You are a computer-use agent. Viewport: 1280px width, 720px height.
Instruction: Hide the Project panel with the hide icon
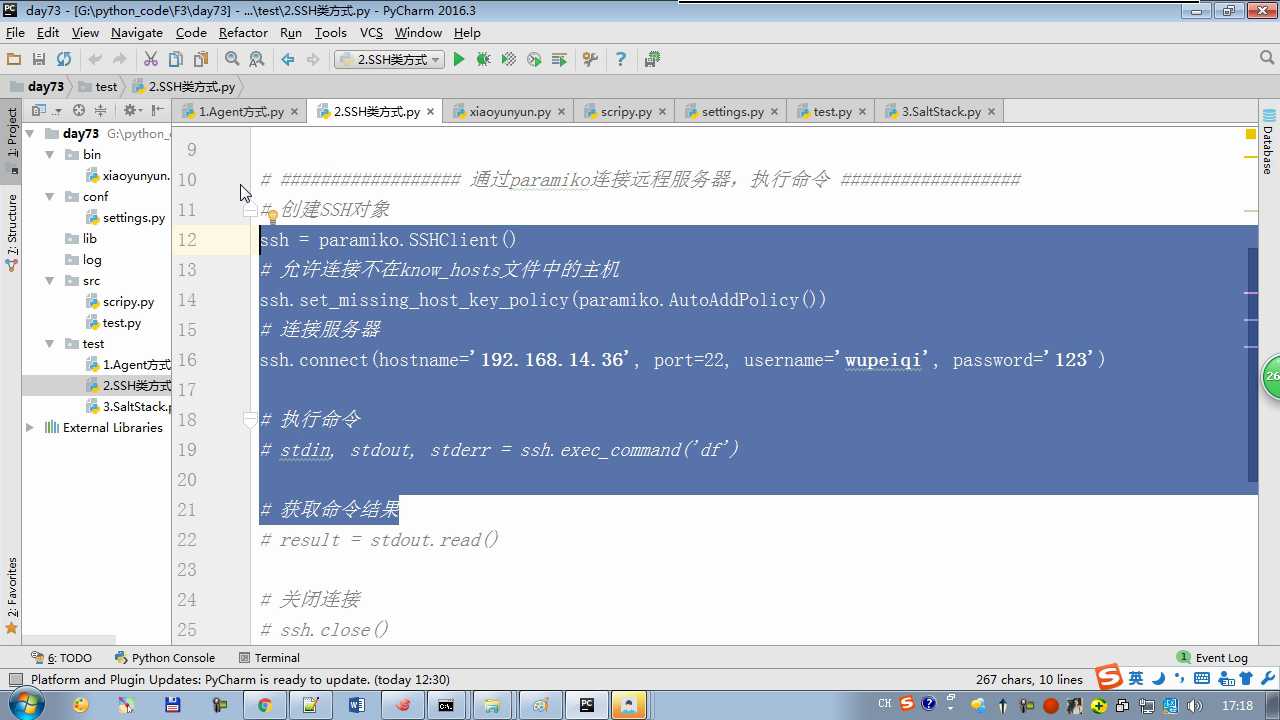157,111
